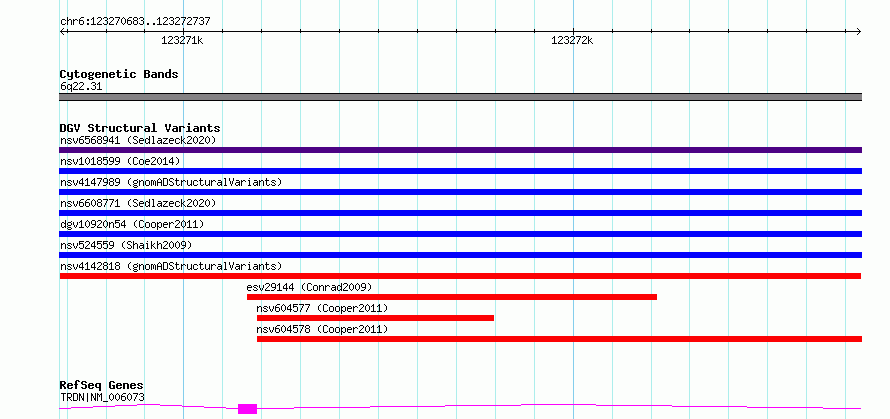Select the purple nsv6568941 variant bar

460,150
